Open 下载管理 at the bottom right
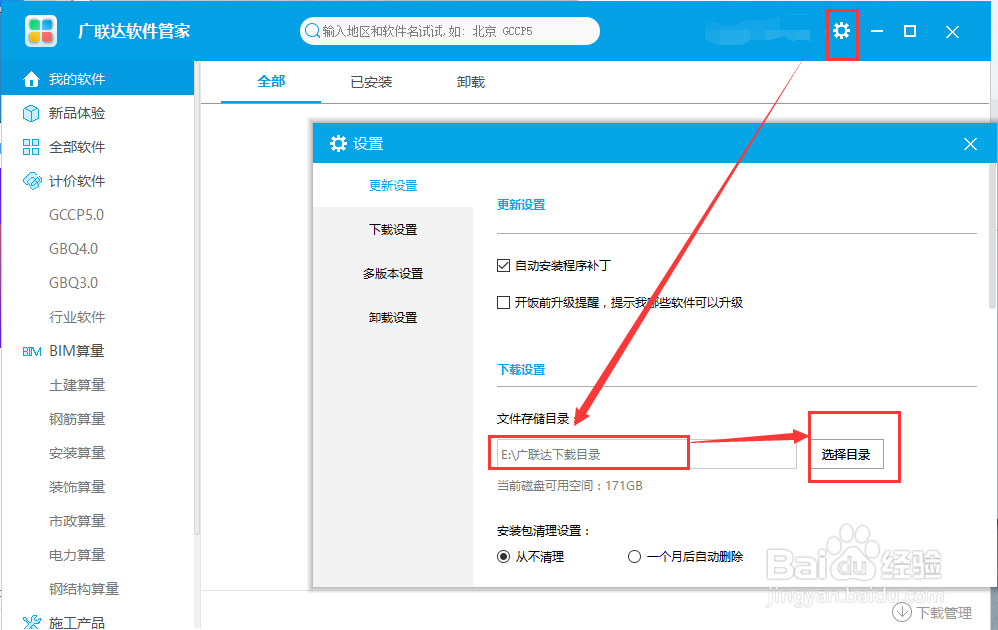998x630 pixels. pos(932,613)
